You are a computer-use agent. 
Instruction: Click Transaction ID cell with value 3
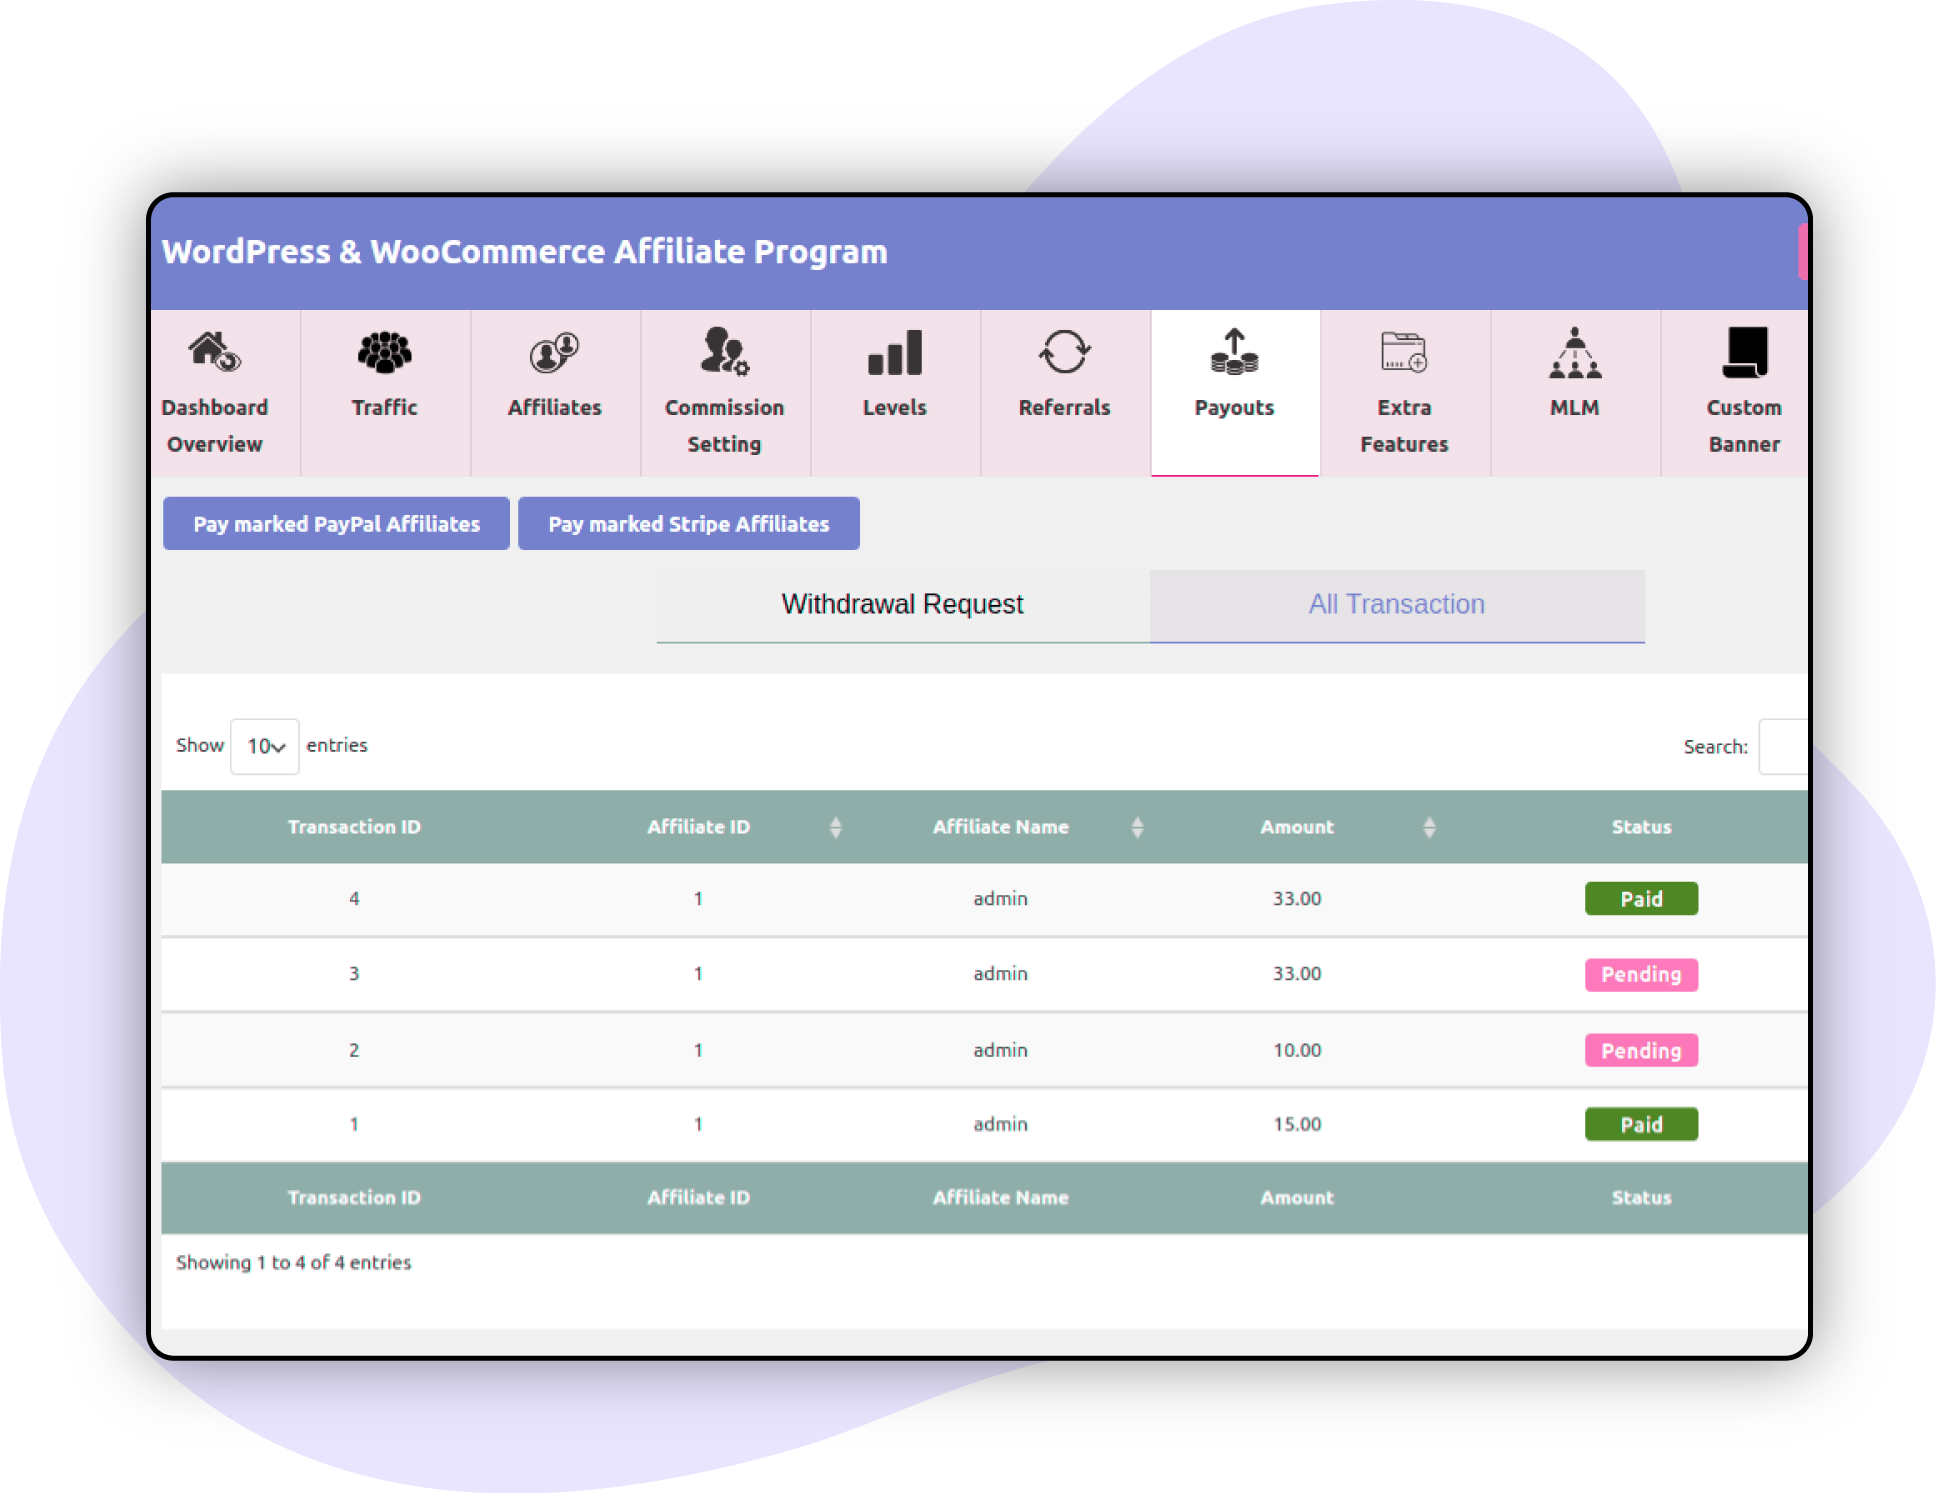pos(354,974)
